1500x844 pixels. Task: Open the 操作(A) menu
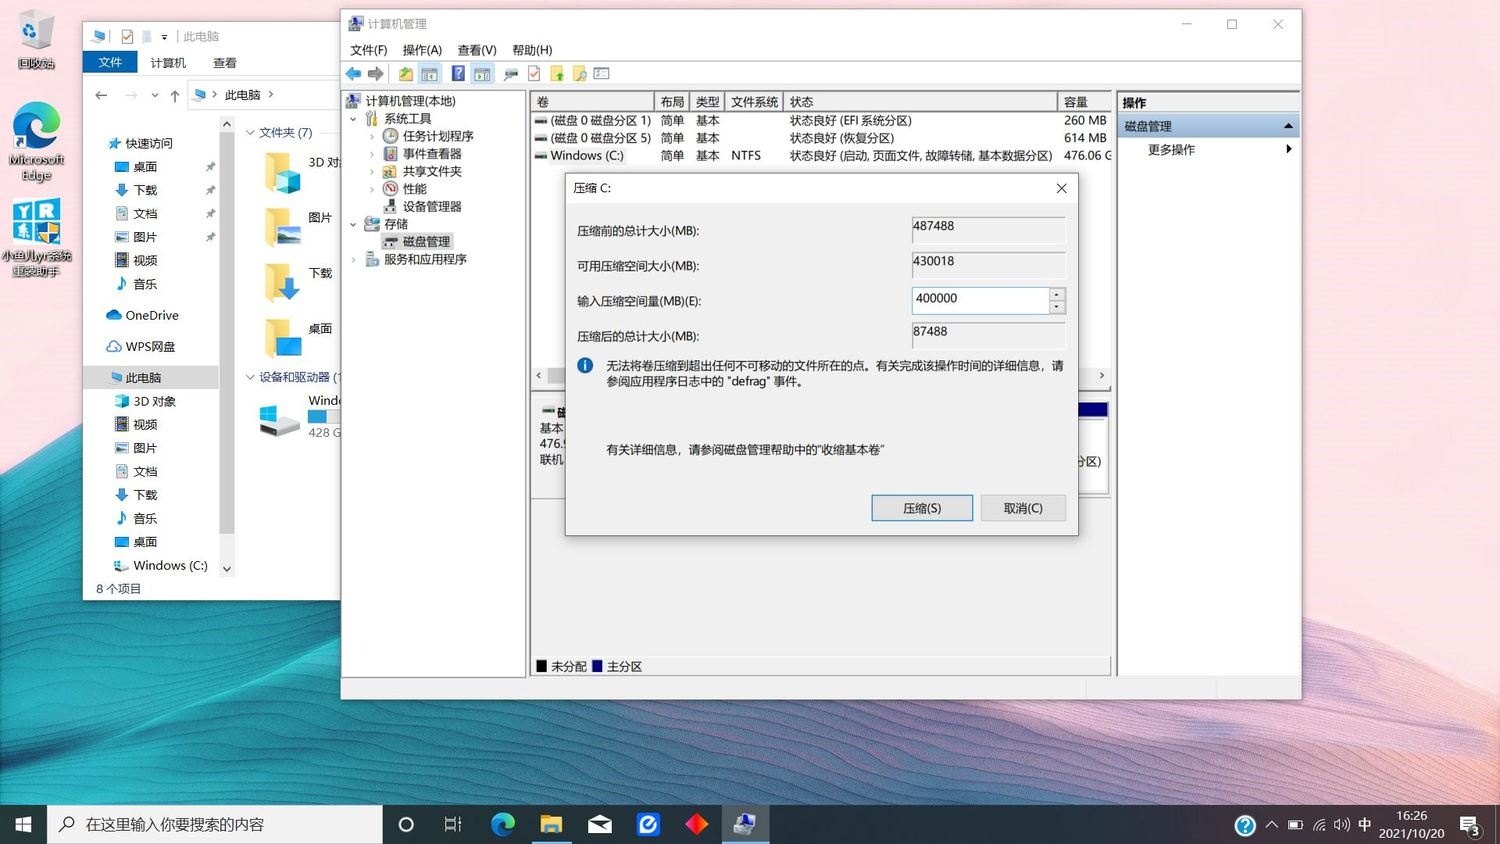click(421, 50)
